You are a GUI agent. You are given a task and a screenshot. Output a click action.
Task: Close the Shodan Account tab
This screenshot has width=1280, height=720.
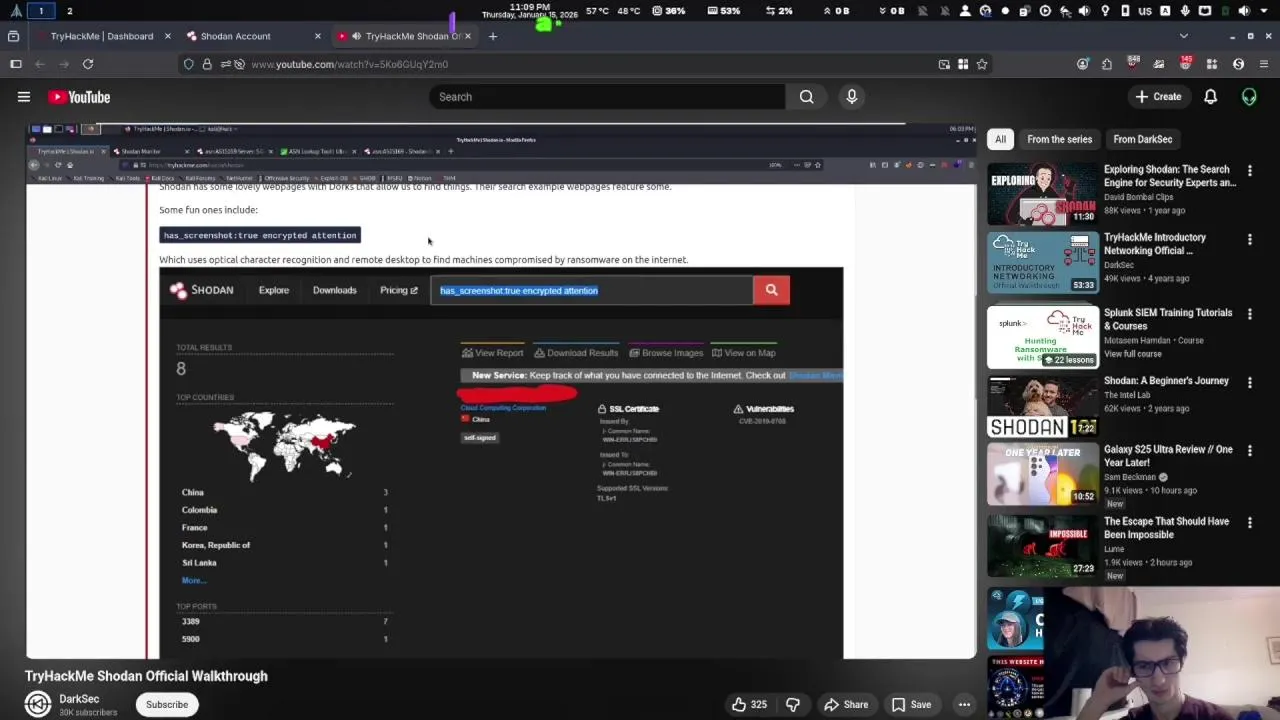click(x=317, y=36)
